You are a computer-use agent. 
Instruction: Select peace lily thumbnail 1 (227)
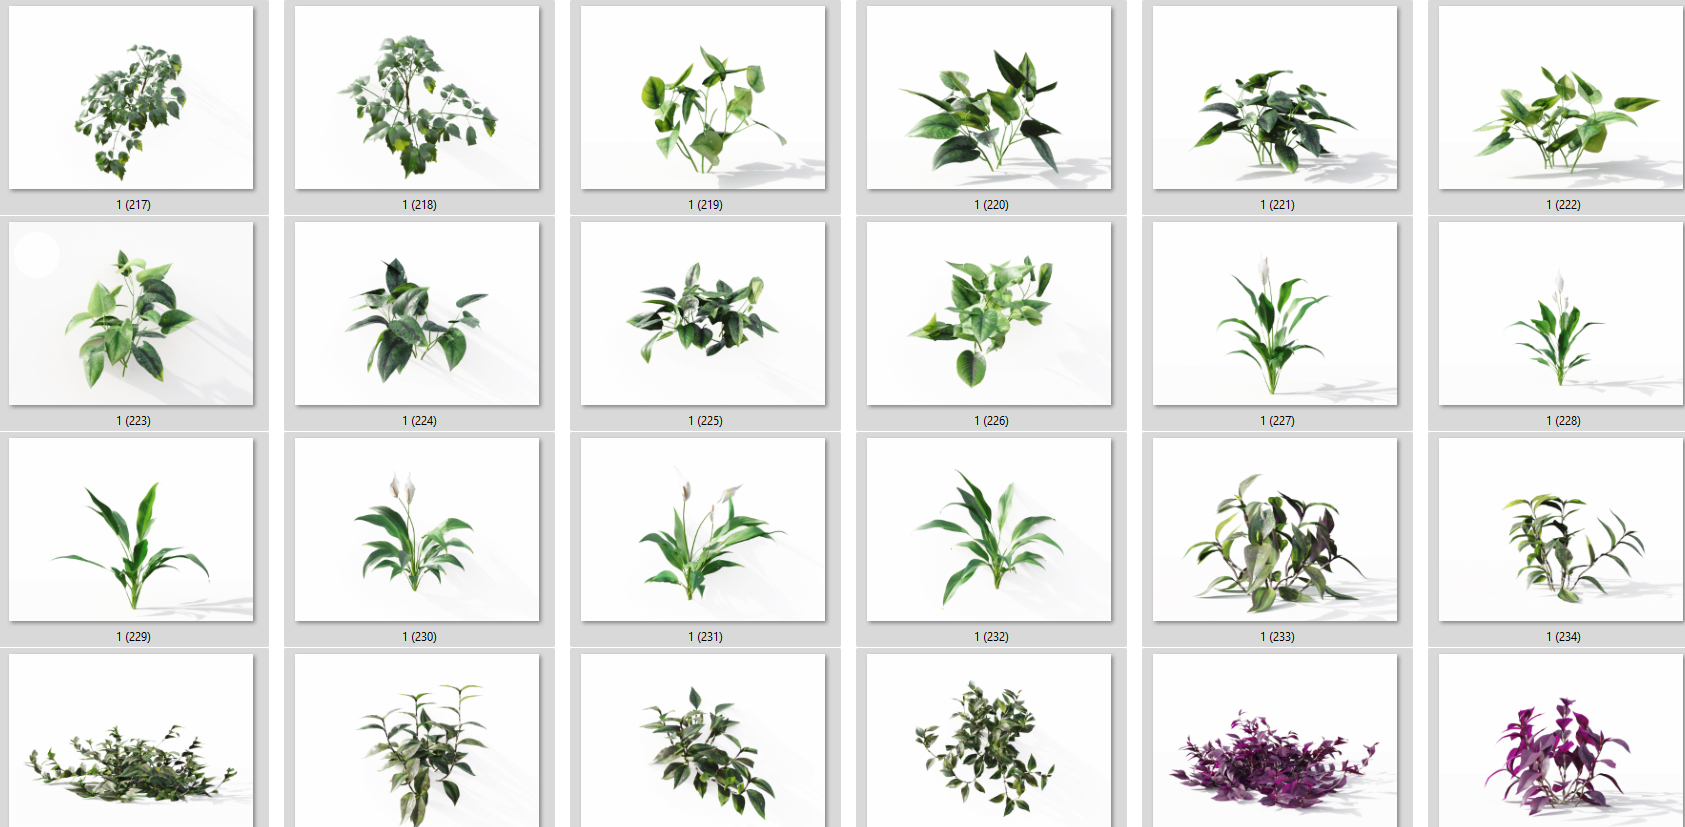(x=1275, y=313)
